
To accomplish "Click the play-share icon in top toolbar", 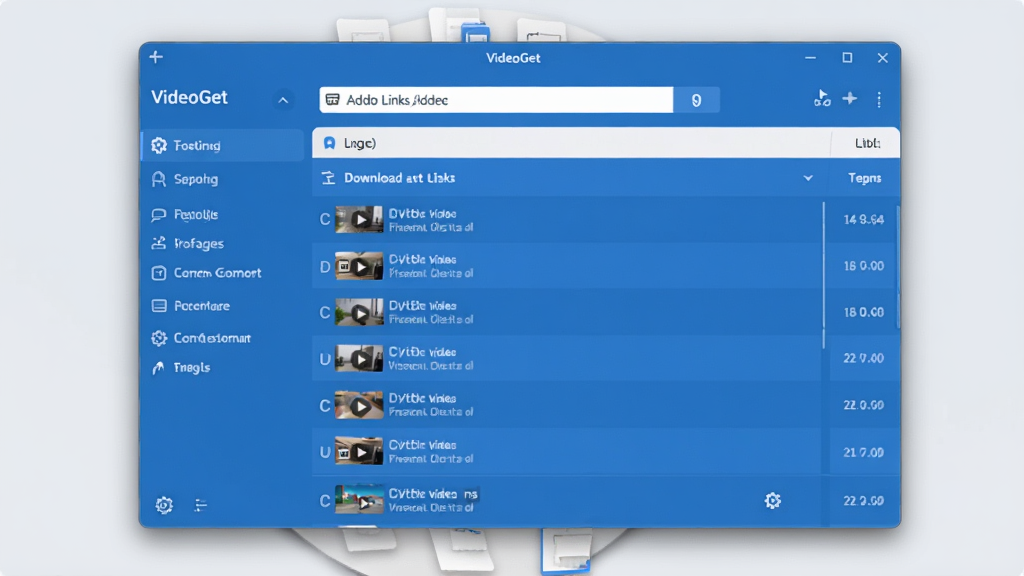I will [x=822, y=99].
